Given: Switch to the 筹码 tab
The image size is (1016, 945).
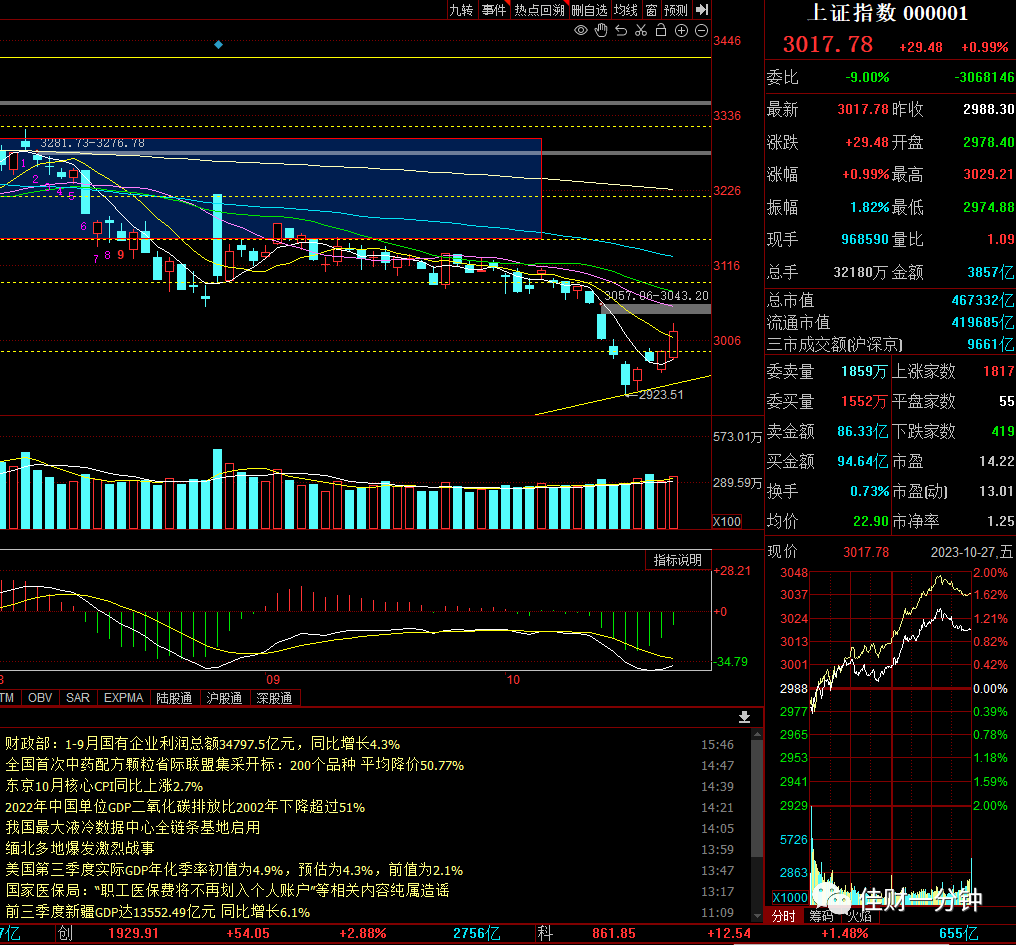Looking at the screenshot, I should [822, 916].
